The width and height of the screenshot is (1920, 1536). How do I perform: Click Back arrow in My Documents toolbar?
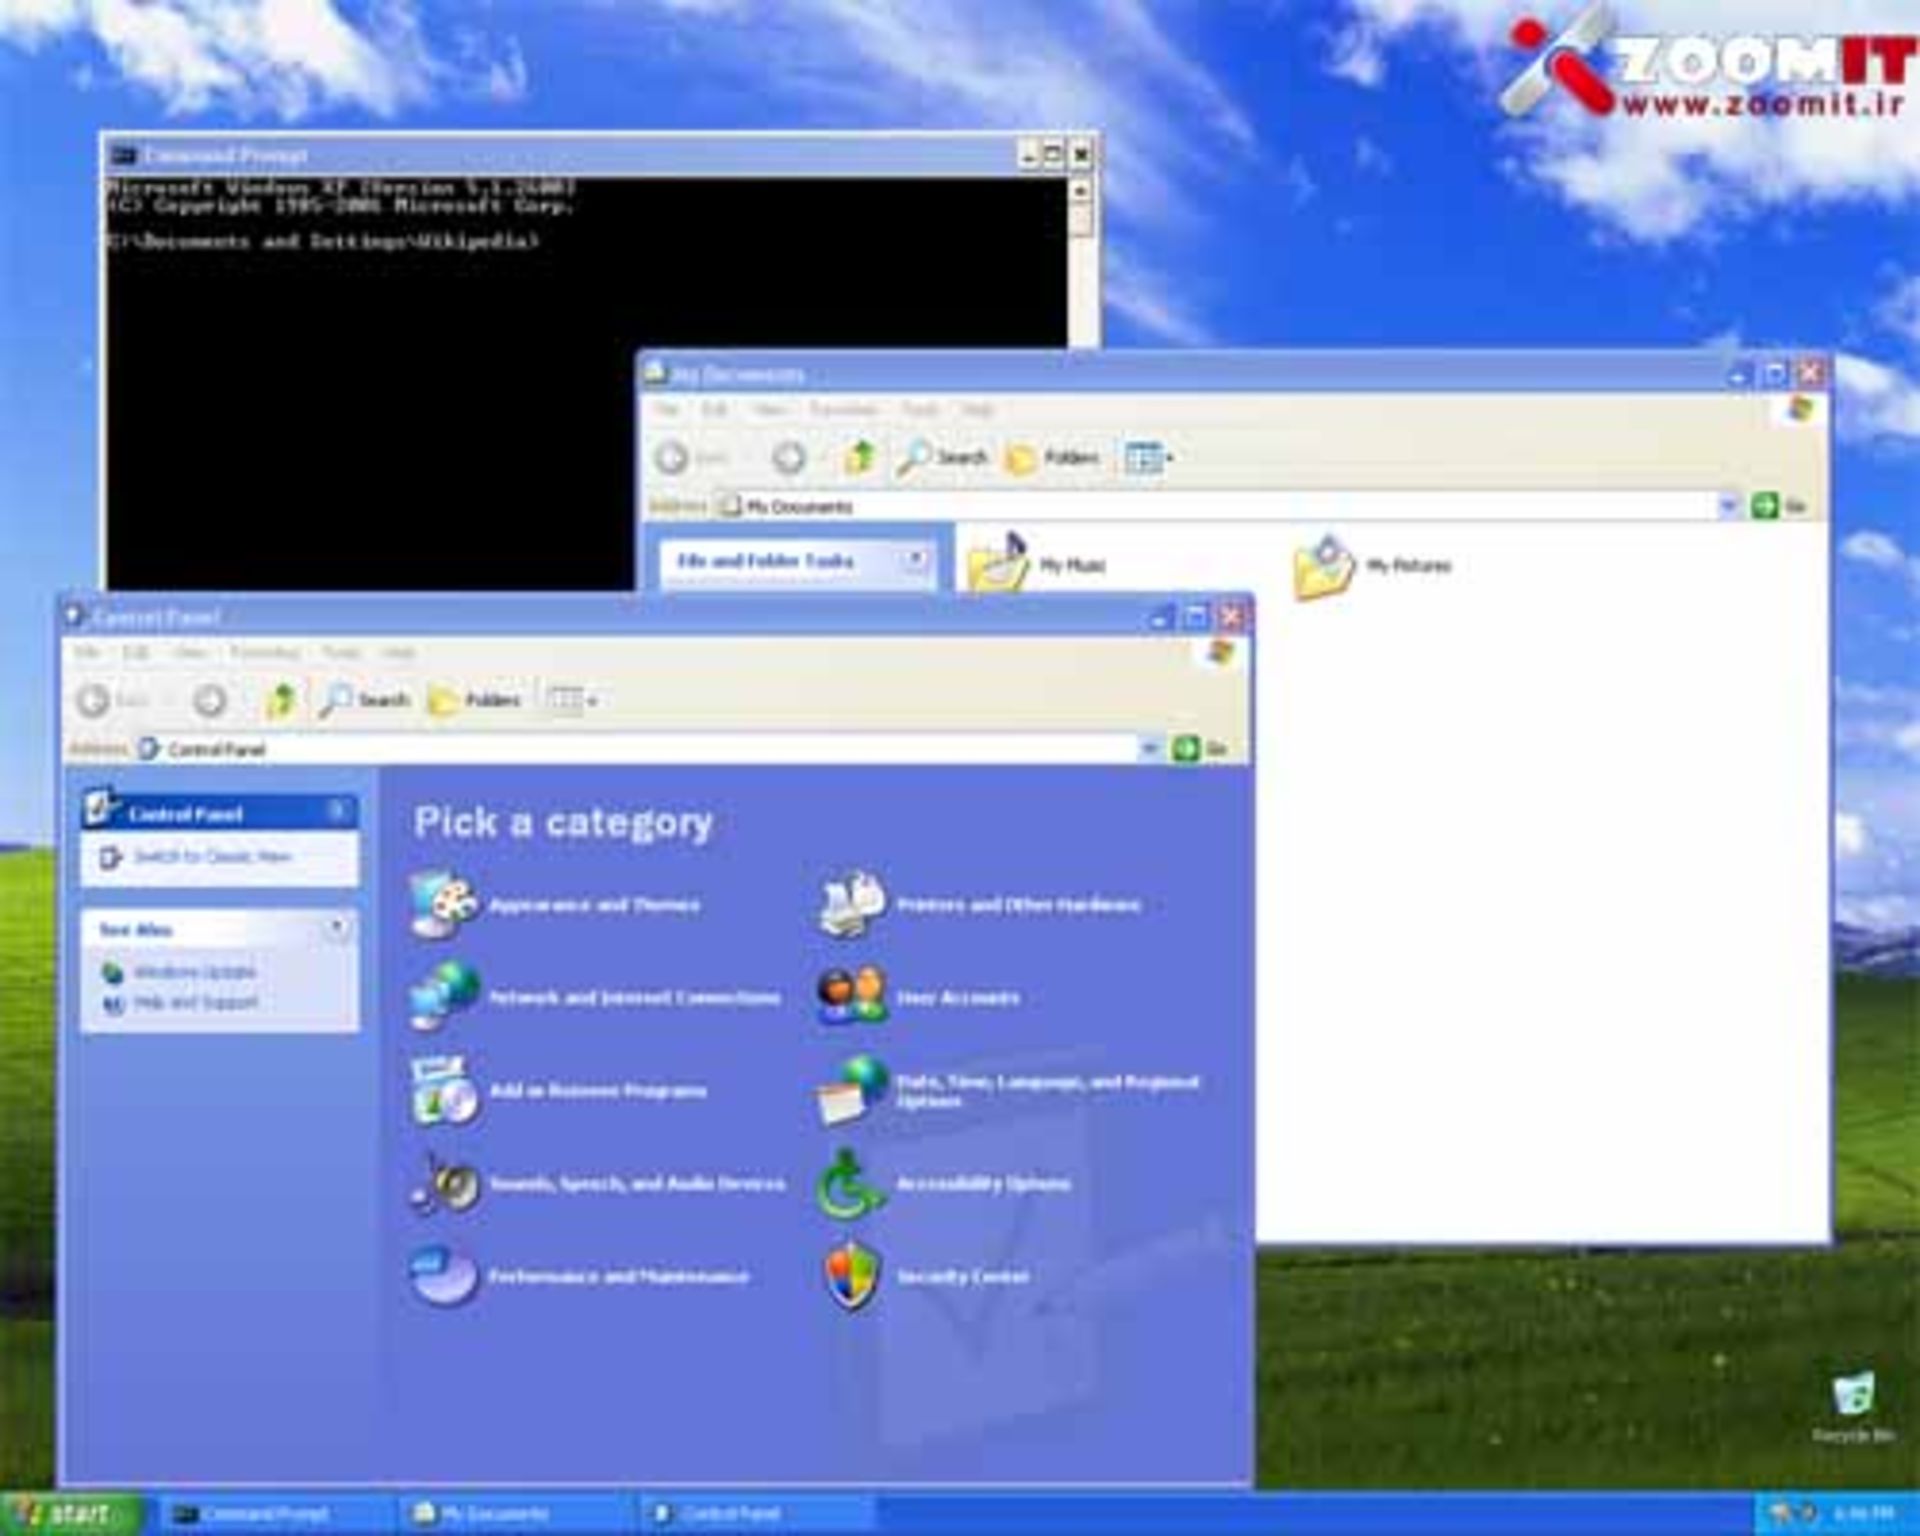672,458
